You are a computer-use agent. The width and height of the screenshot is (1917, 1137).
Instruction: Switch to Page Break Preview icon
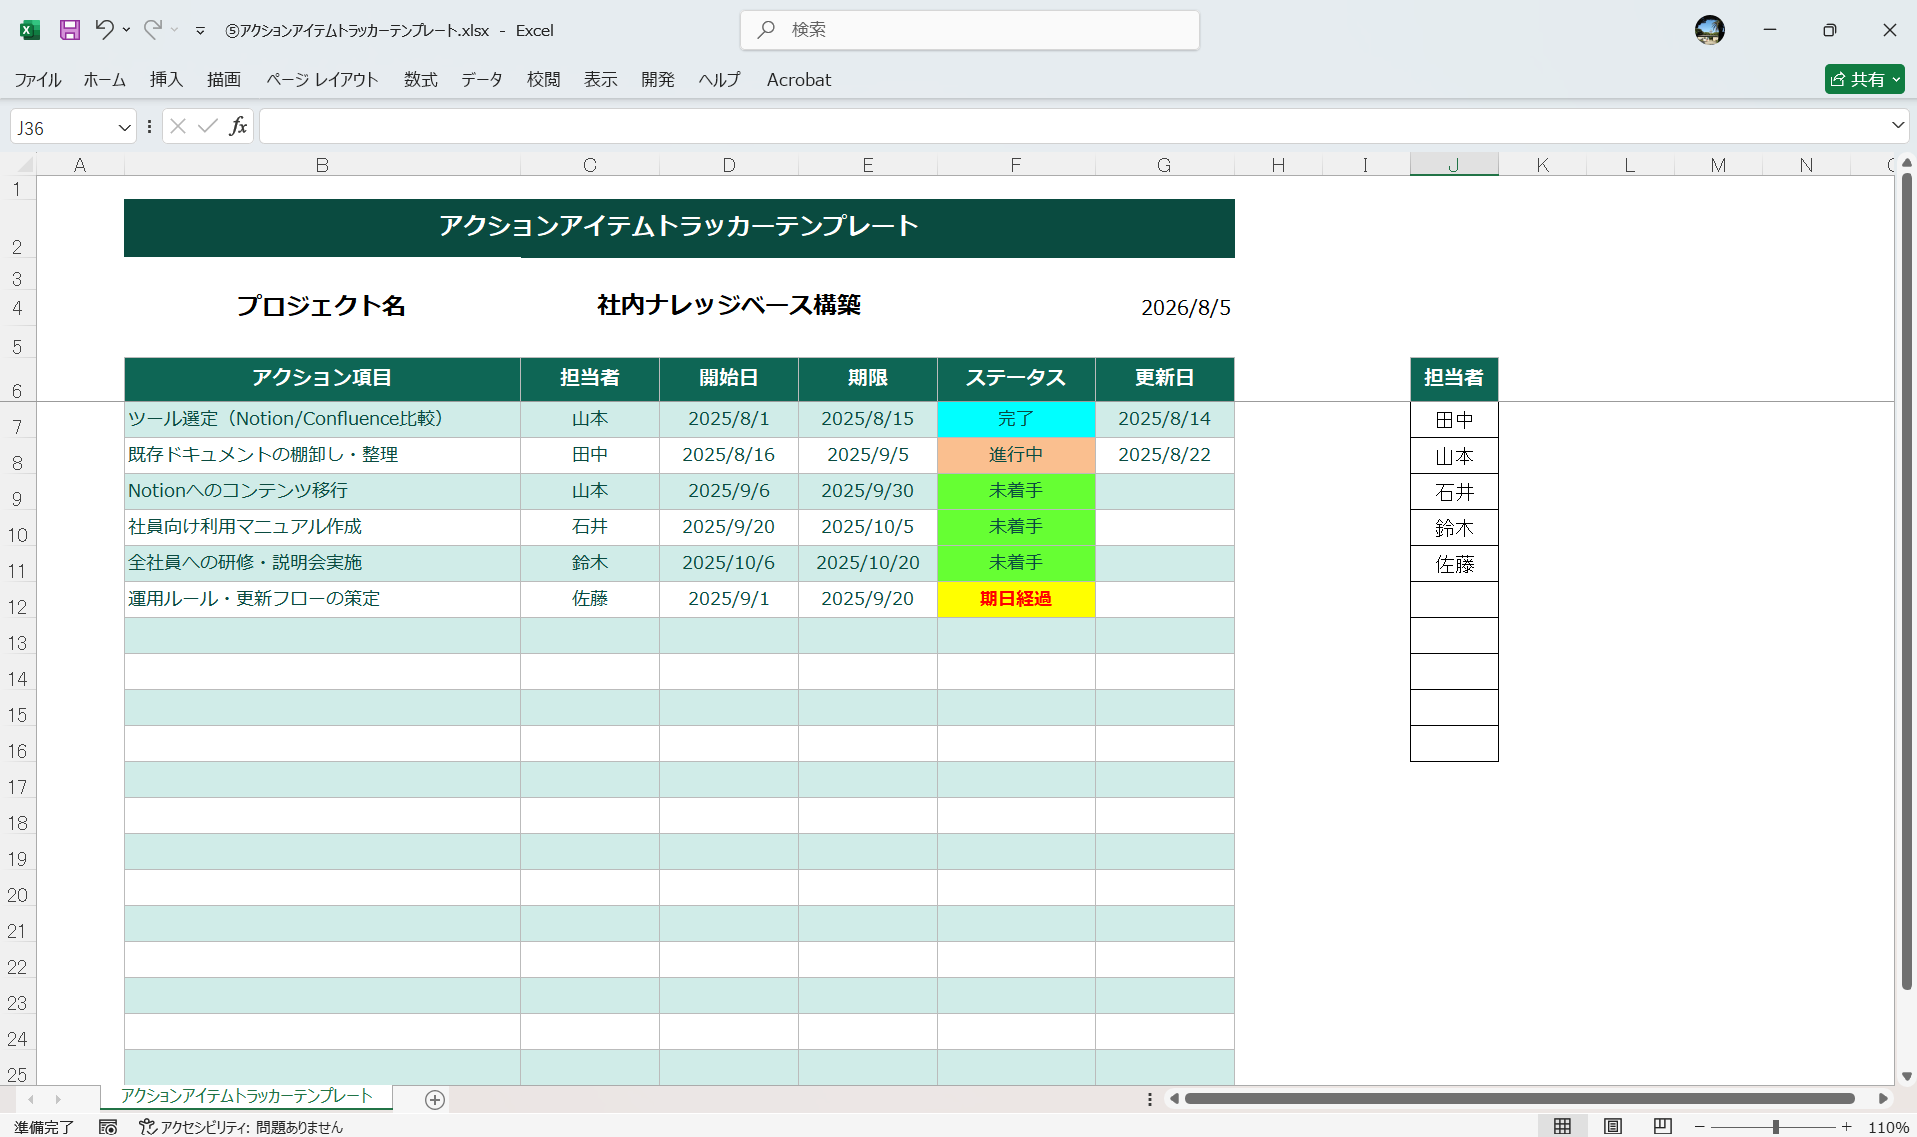(x=1662, y=1126)
